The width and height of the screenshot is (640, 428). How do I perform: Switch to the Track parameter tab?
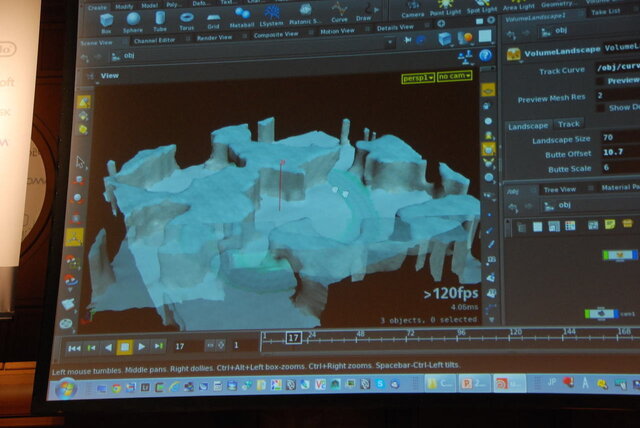[569, 124]
